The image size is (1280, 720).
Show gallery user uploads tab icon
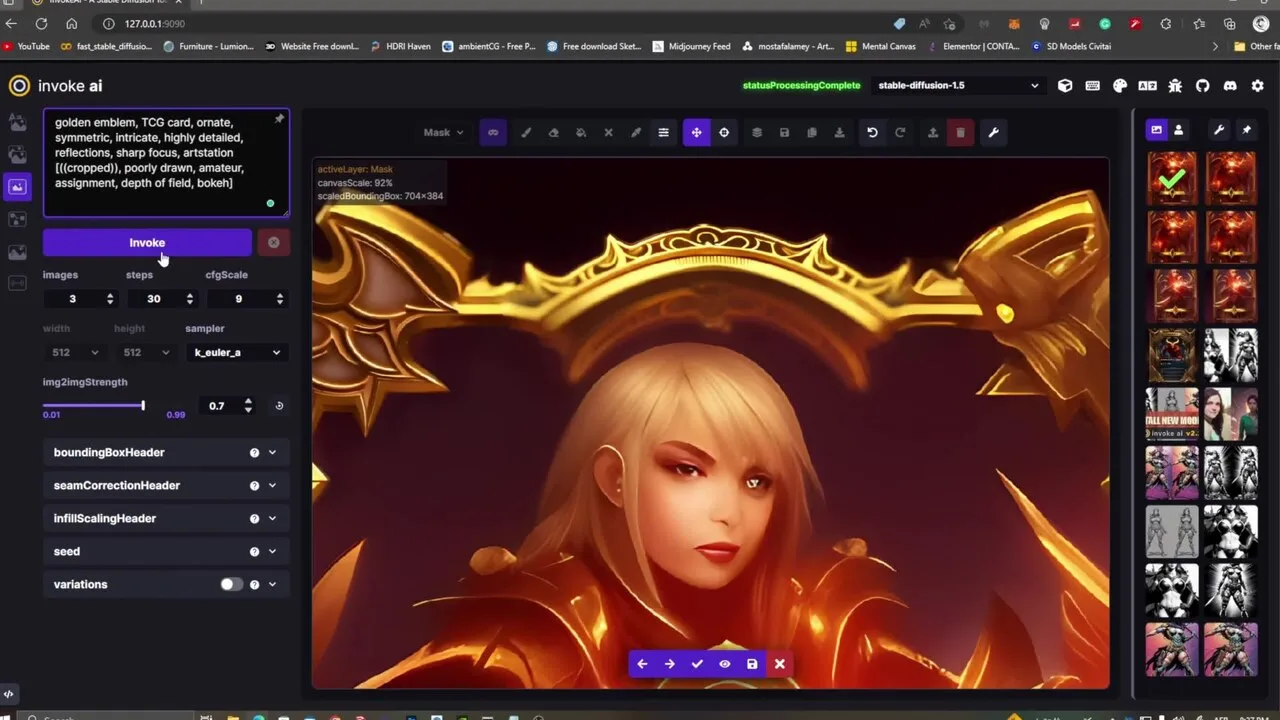[x=1179, y=130]
